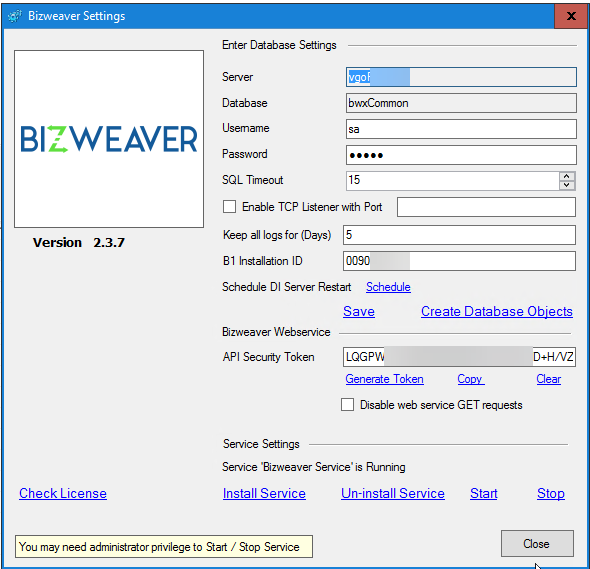This screenshot has width=590, height=569.
Task: Tick Disable web service GET requests checkbox
Action: tap(347, 405)
